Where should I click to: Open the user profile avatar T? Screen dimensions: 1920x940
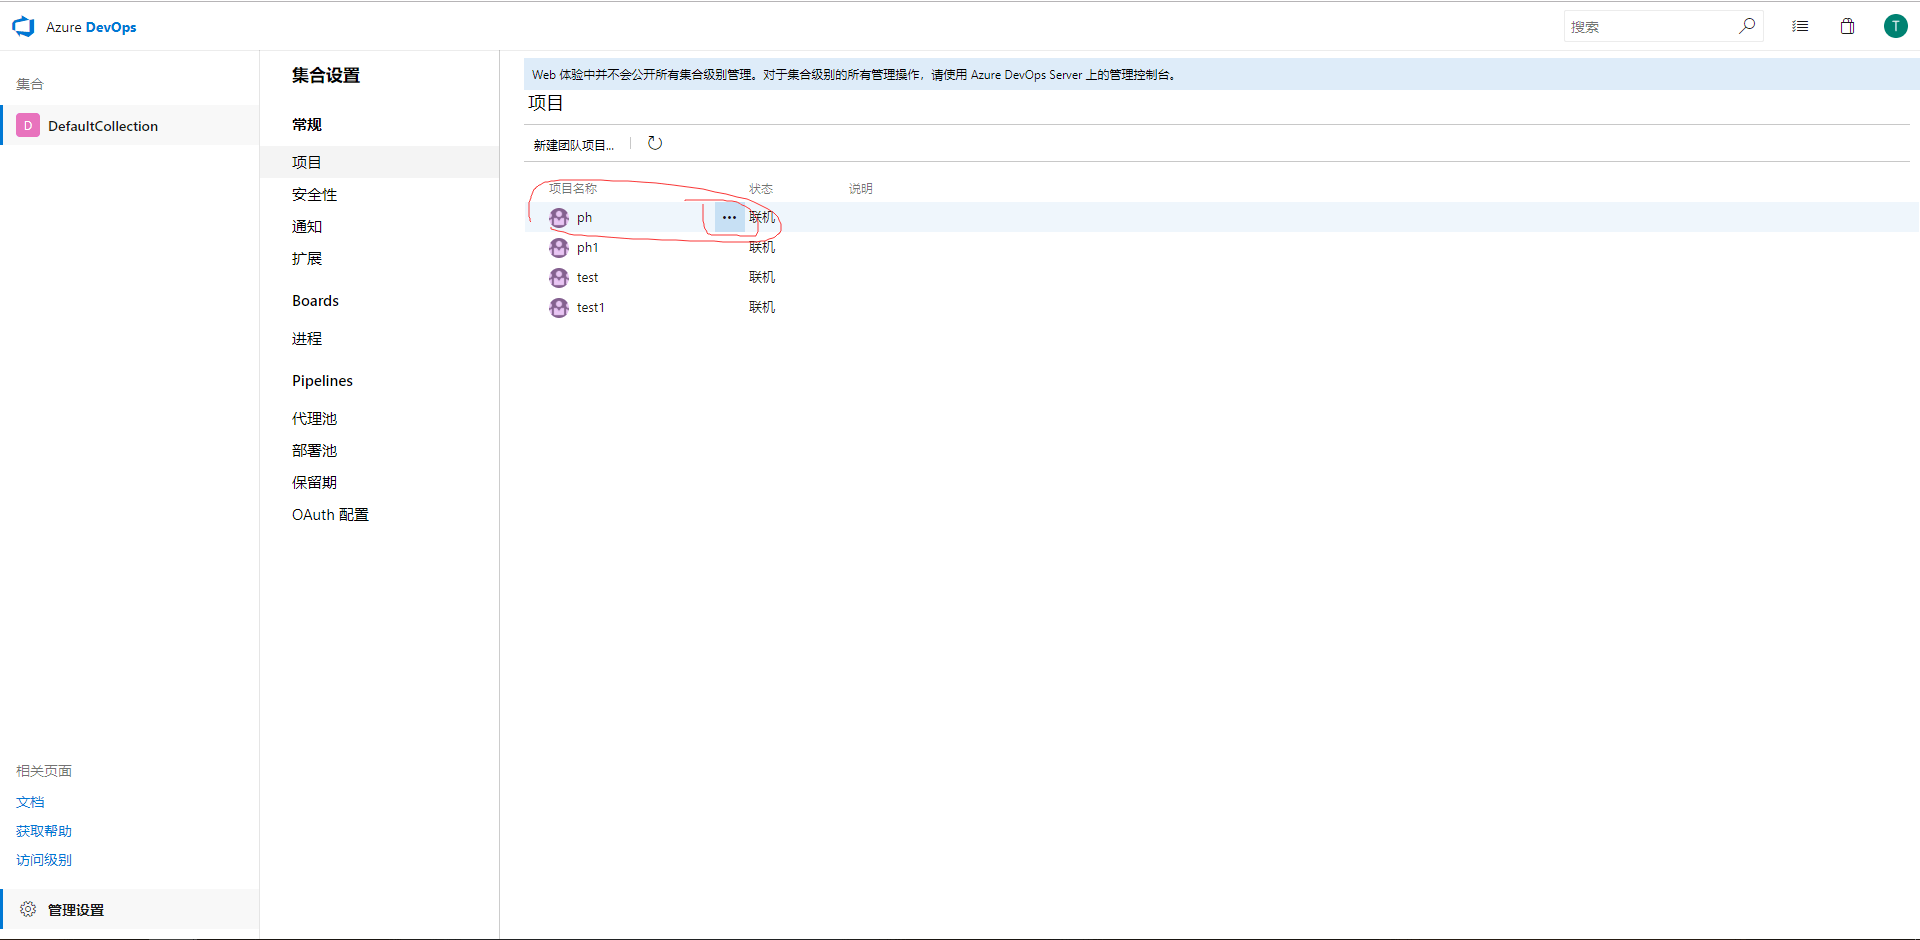point(1895,26)
